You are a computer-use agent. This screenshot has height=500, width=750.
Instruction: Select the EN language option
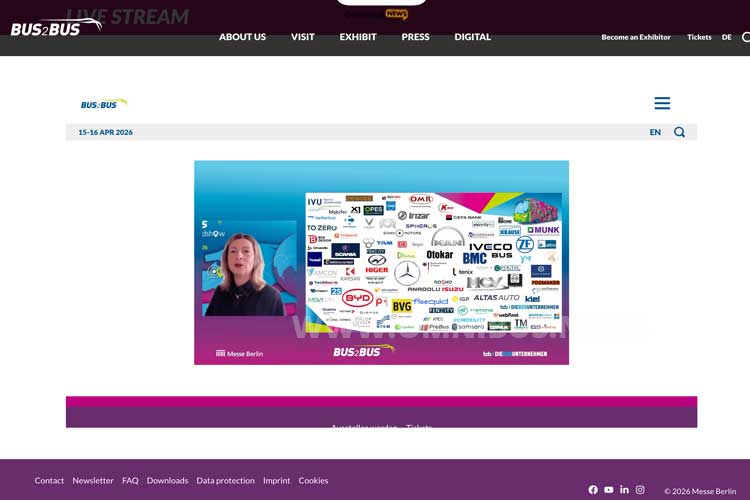coord(655,132)
